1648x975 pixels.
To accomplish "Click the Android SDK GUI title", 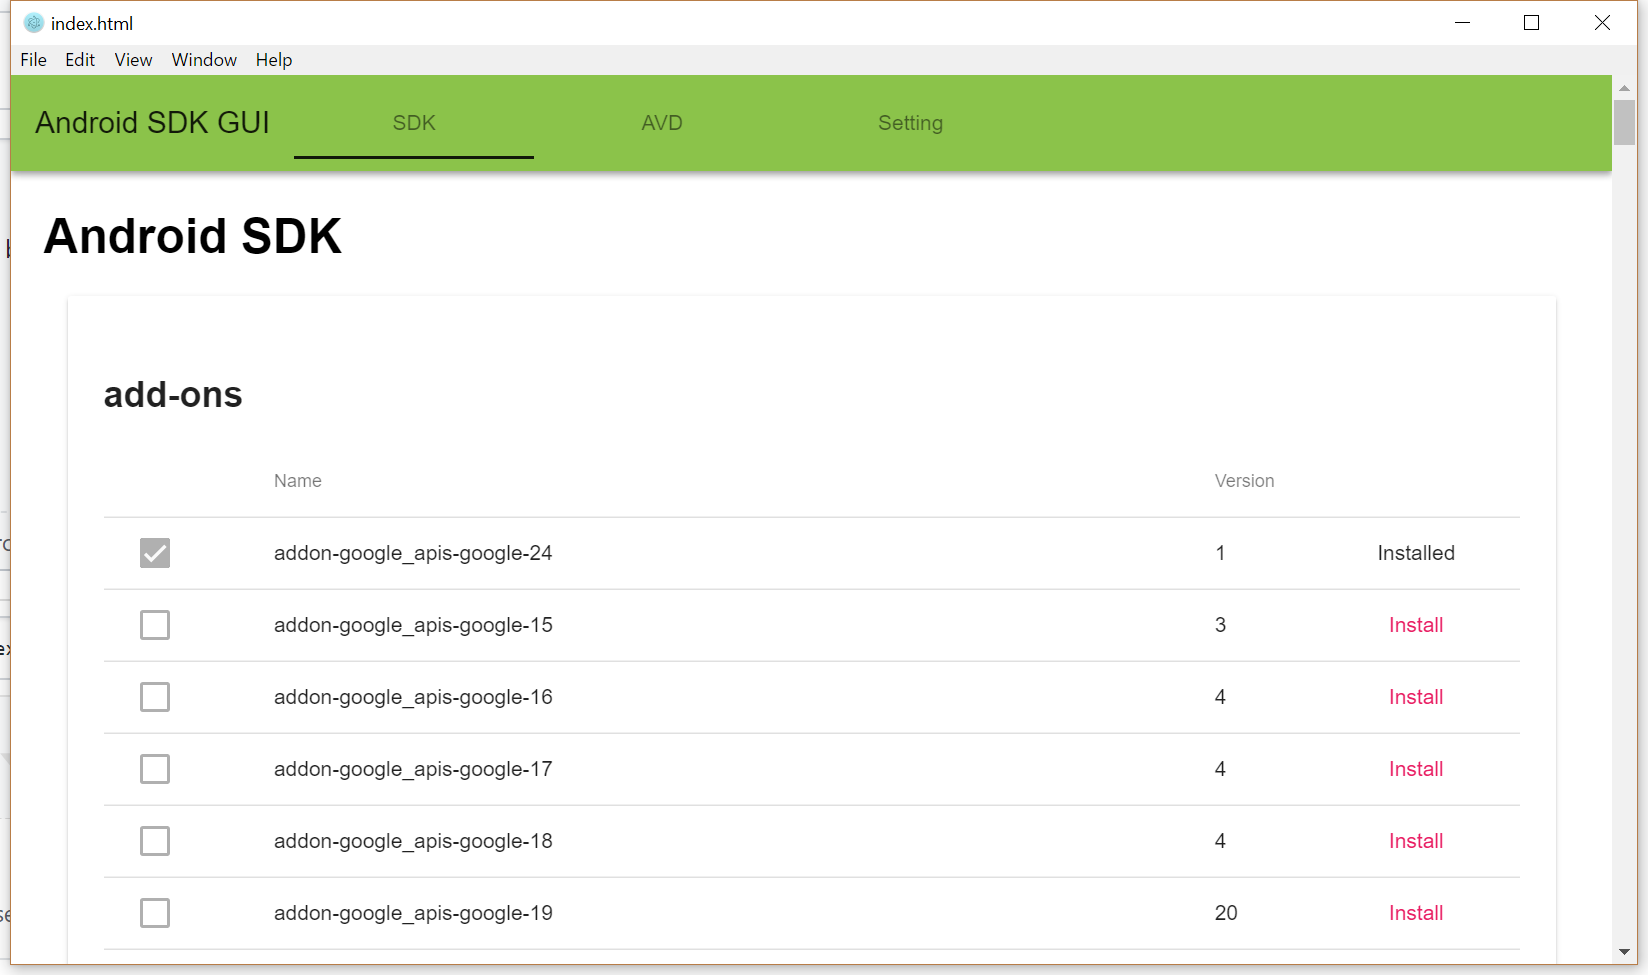I will pos(153,122).
